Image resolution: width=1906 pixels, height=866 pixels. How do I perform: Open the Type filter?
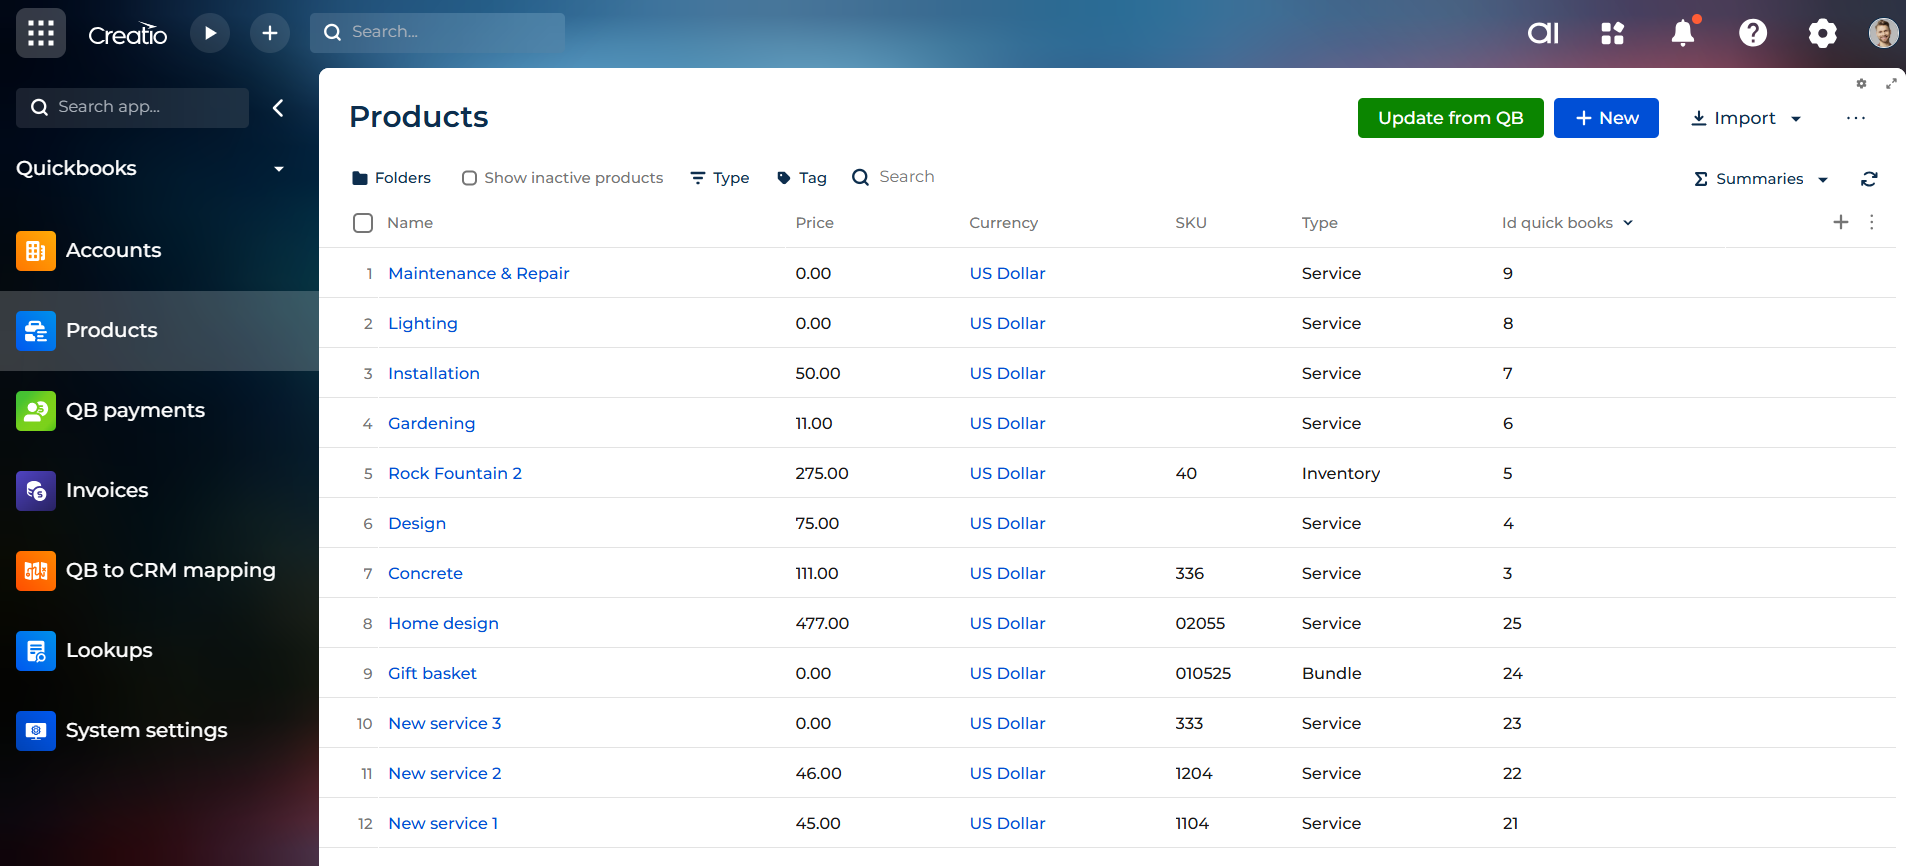[x=720, y=178]
